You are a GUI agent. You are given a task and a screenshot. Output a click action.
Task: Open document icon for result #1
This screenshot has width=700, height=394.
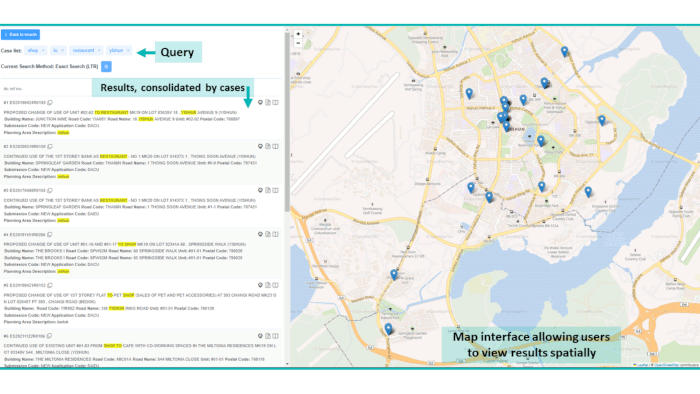(x=268, y=103)
